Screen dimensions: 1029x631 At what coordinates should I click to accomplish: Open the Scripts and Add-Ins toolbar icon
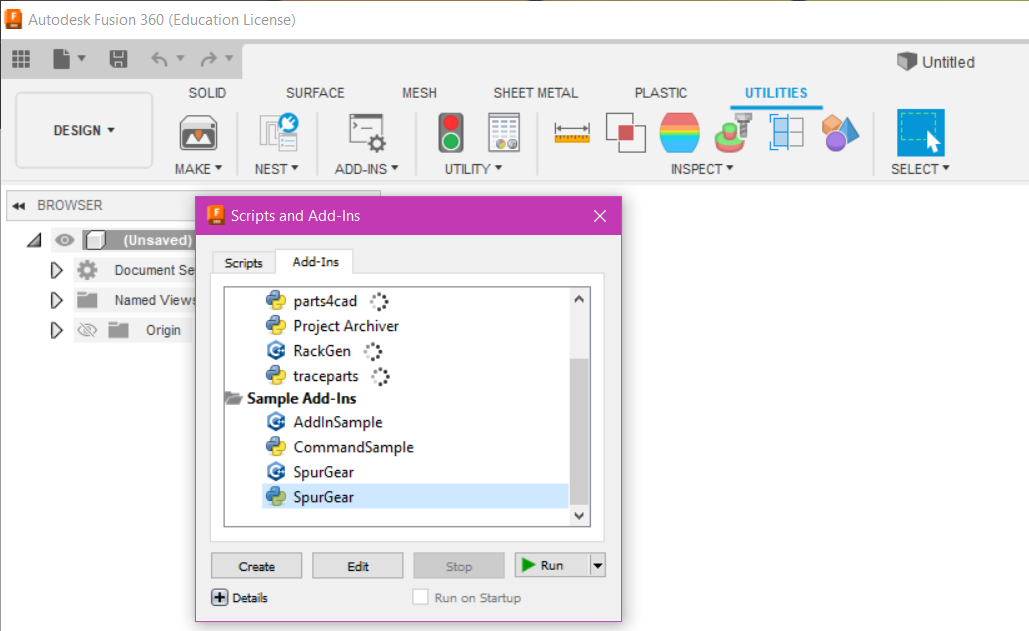click(367, 132)
